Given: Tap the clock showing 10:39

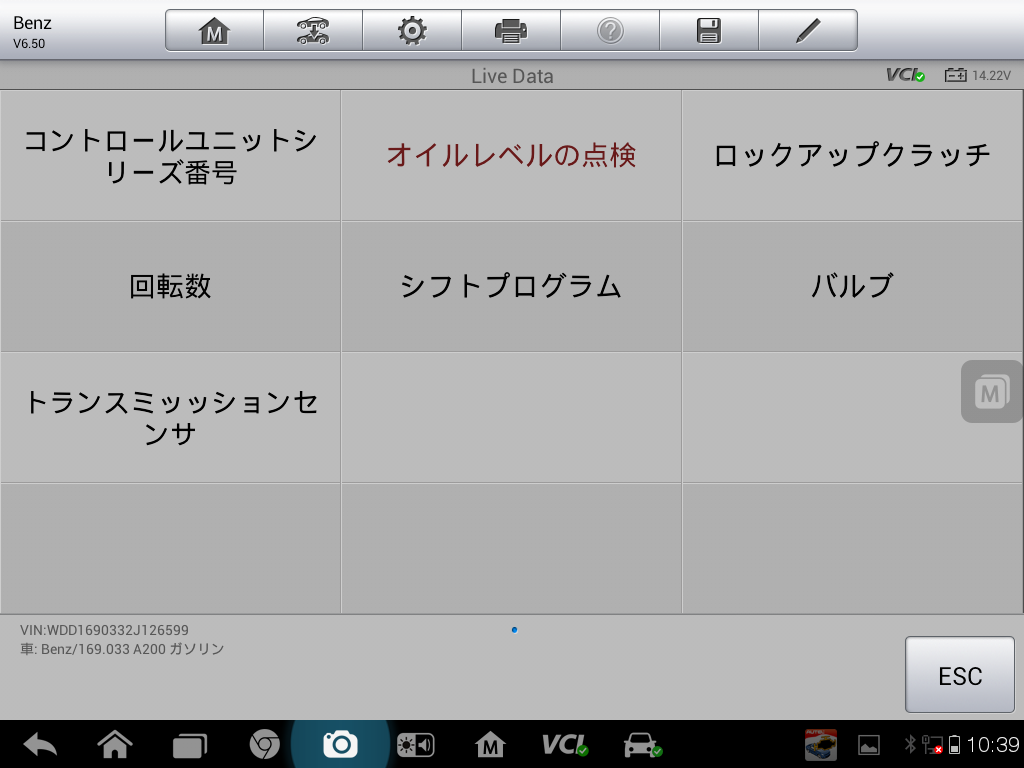Looking at the screenshot, I should (x=993, y=744).
